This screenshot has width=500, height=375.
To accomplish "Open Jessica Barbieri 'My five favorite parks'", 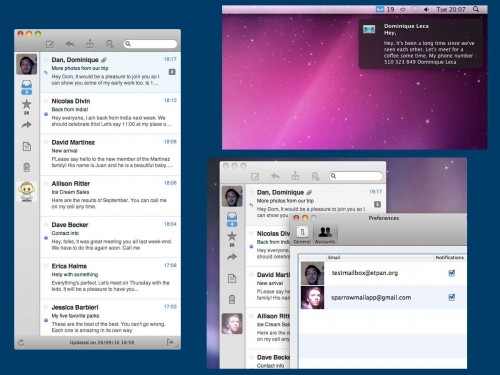I will click(110, 318).
